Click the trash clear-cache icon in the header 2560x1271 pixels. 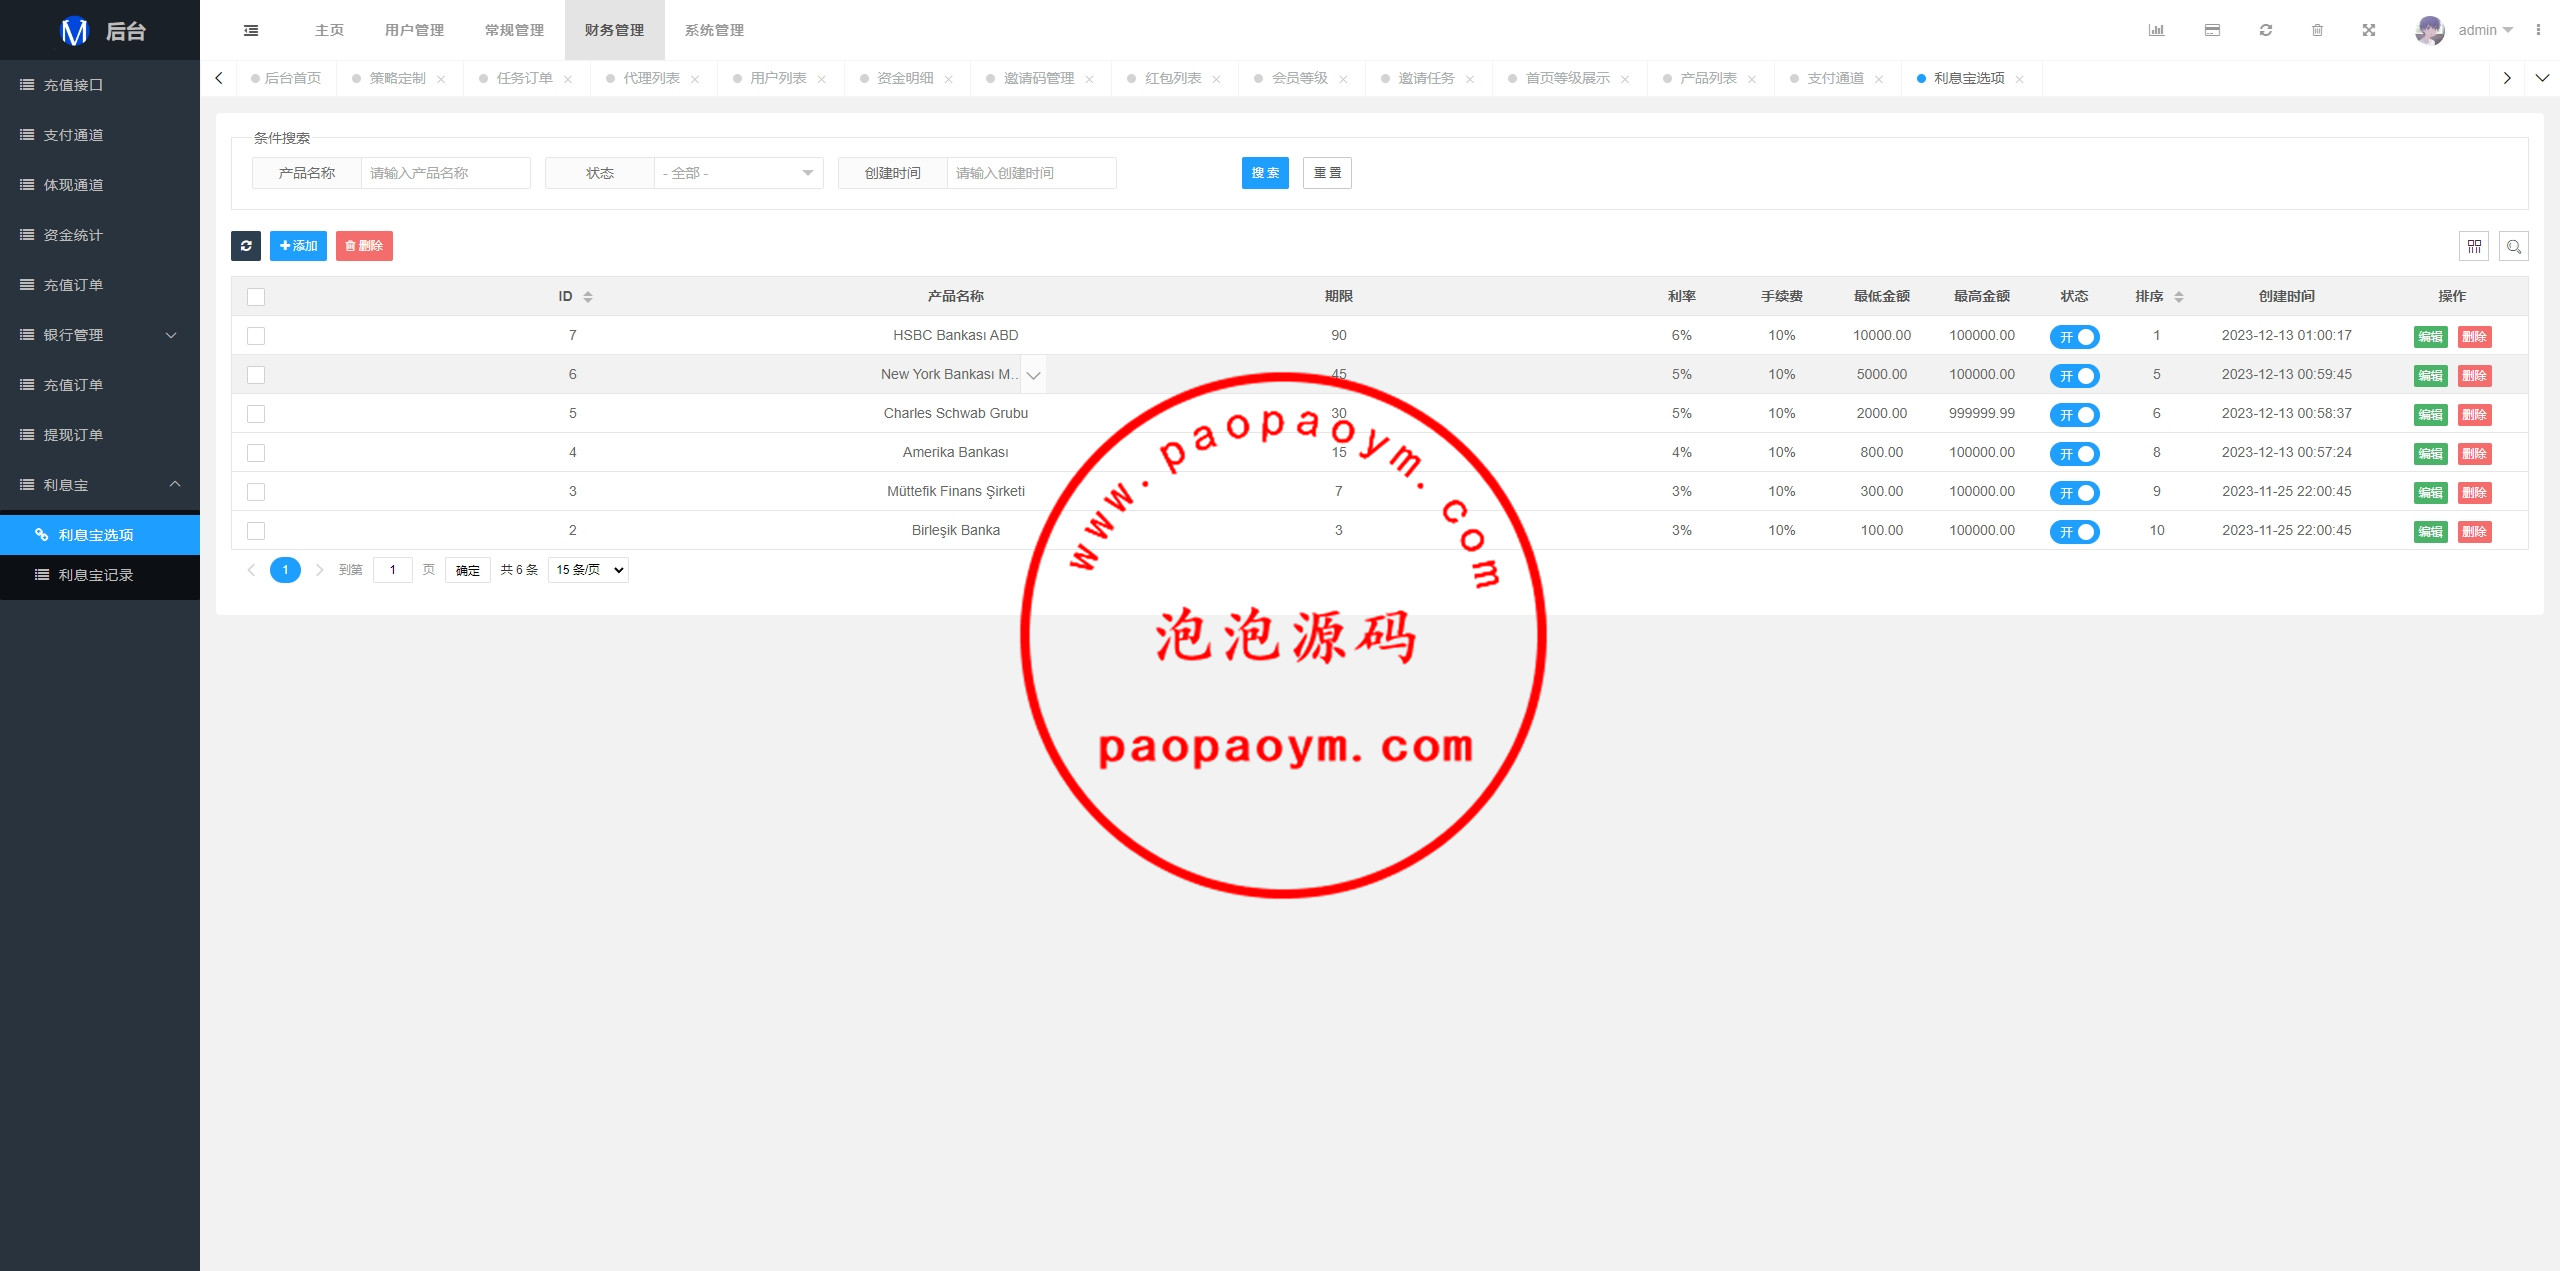[x=2317, y=30]
